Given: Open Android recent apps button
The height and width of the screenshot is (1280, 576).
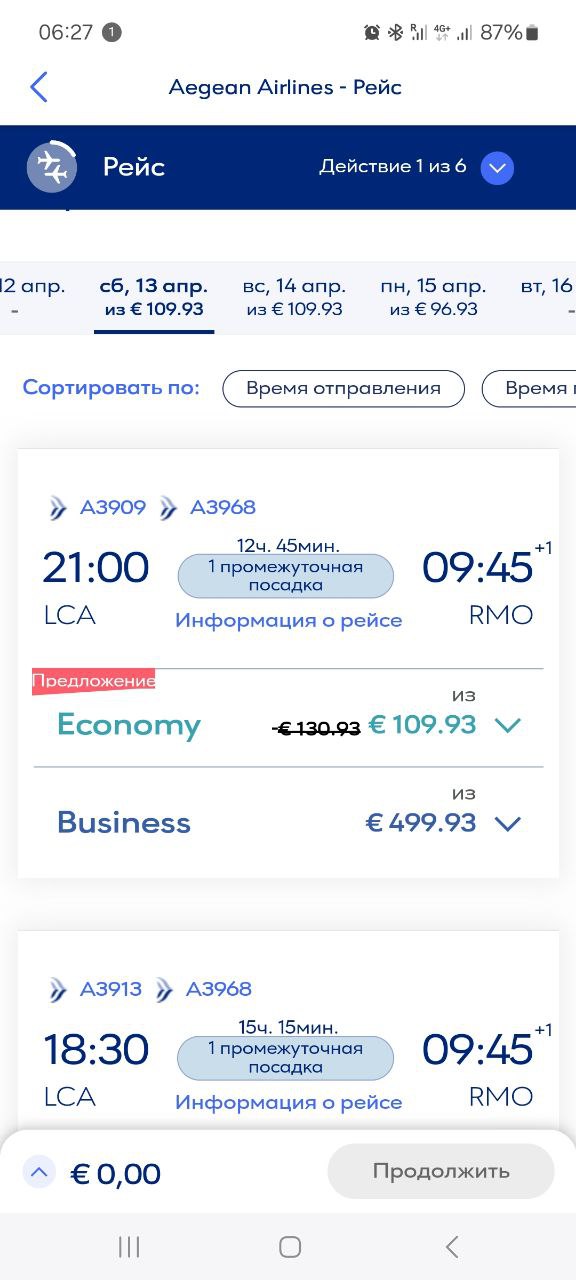Looking at the screenshot, I should point(129,1246).
